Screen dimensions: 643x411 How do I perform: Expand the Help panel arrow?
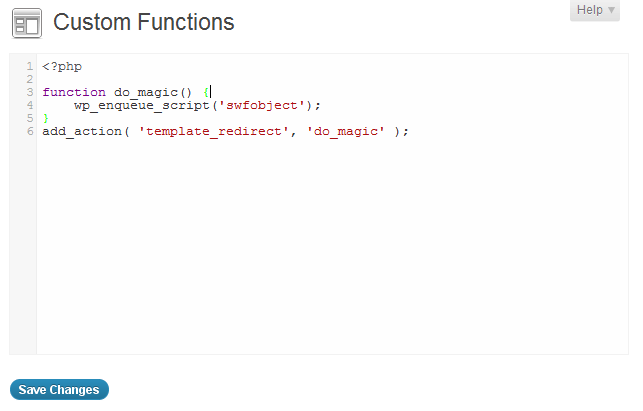pos(611,10)
